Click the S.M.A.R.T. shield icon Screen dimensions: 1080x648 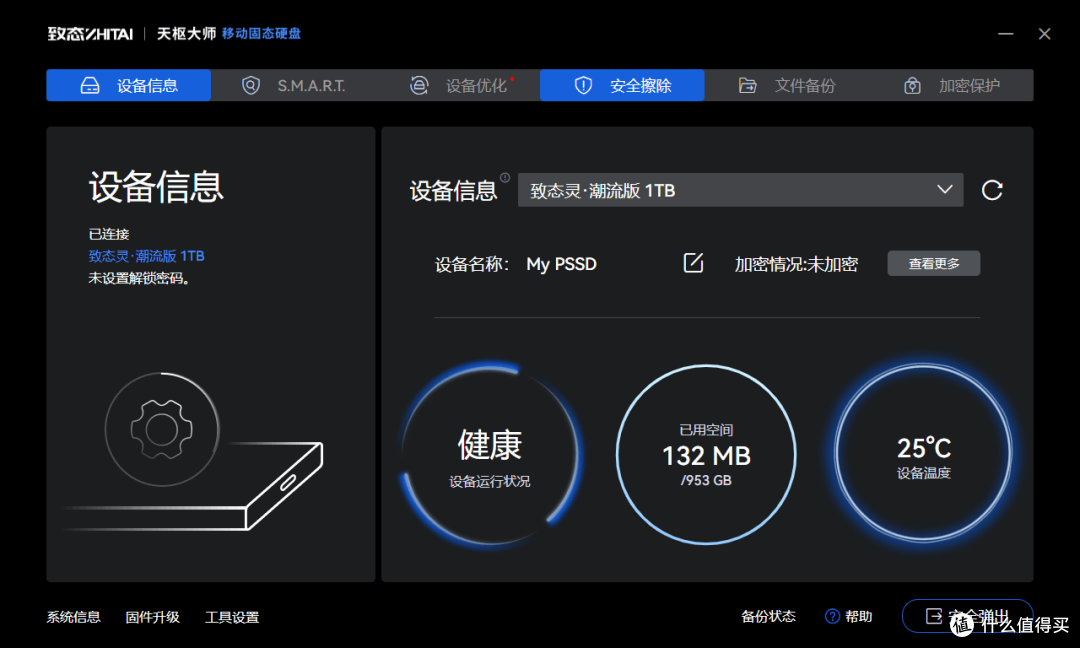tap(251, 85)
